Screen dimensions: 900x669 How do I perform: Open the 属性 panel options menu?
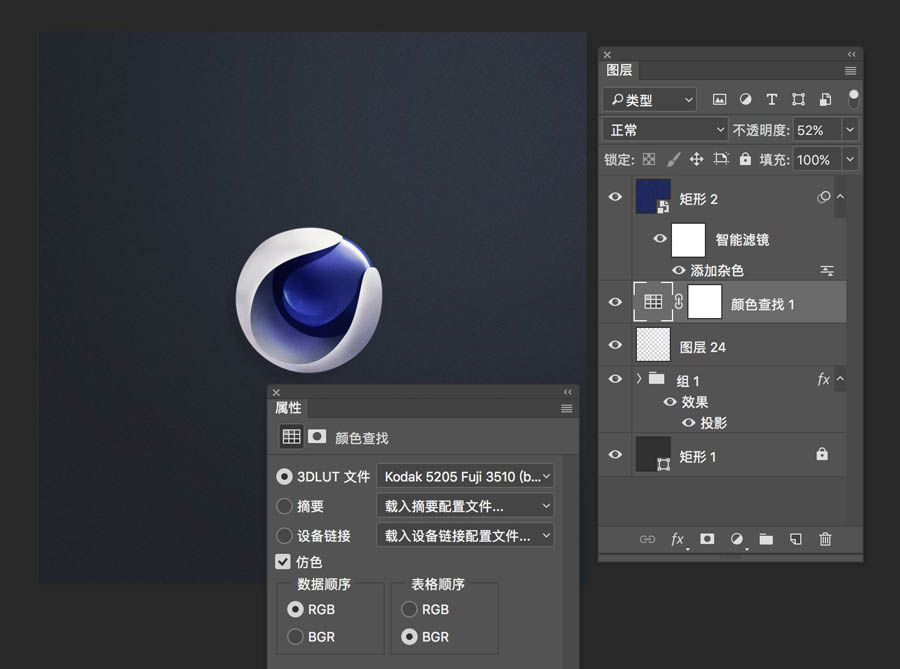(567, 408)
